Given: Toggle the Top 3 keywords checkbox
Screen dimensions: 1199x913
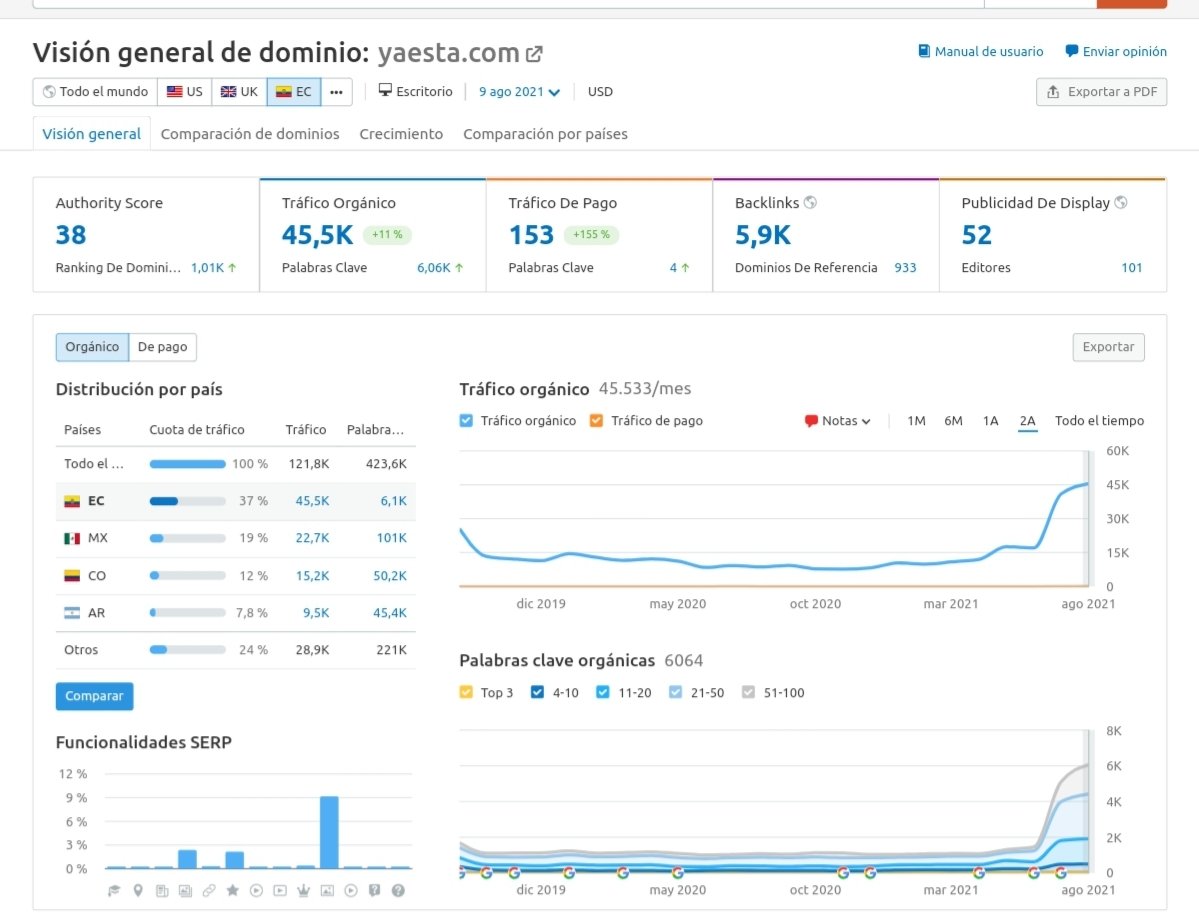Looking at the screenshot, I should click(x=466, y=692).
